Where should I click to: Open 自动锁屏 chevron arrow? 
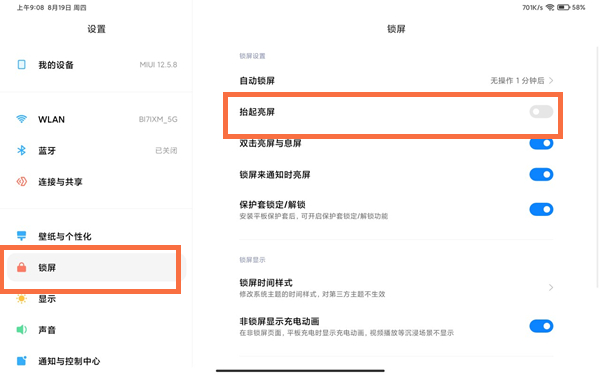tap(551, 80)
